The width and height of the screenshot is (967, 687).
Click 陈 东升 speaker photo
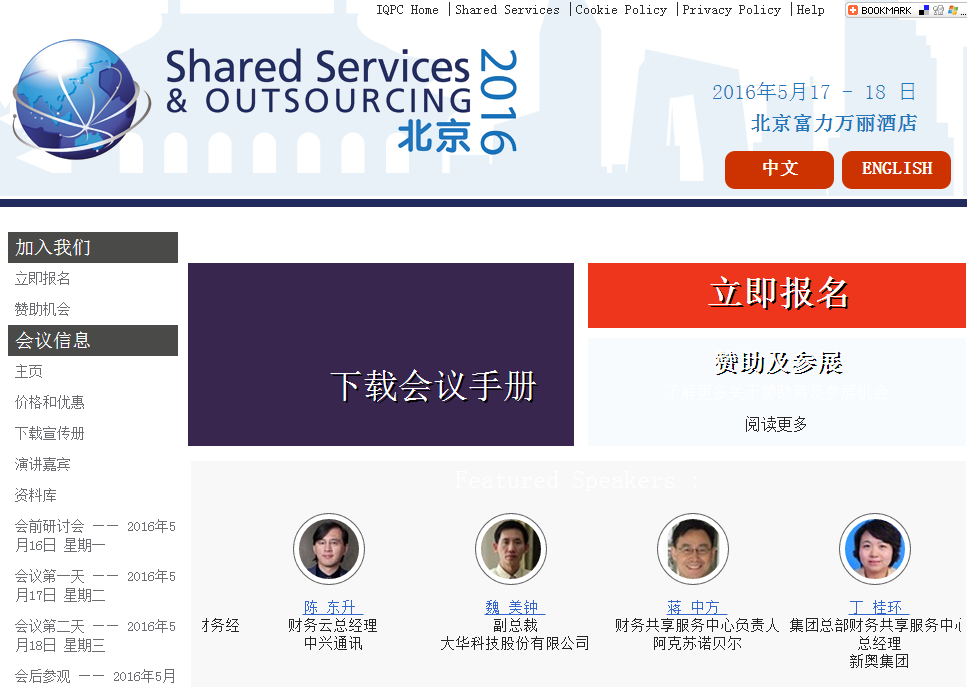[329, 549]
